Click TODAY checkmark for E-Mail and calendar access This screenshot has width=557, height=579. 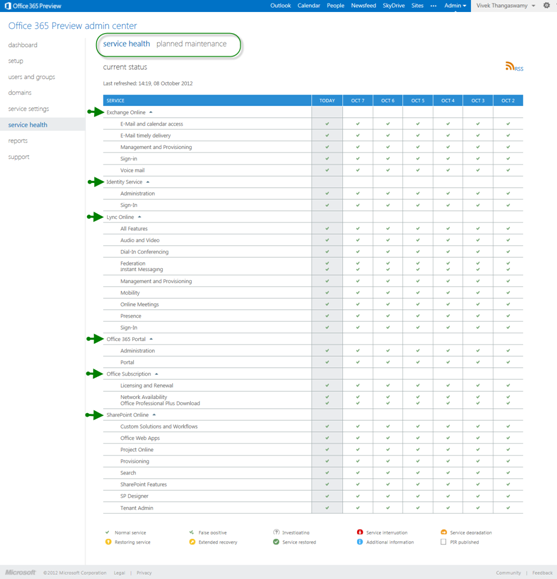(x=327, y=124)
